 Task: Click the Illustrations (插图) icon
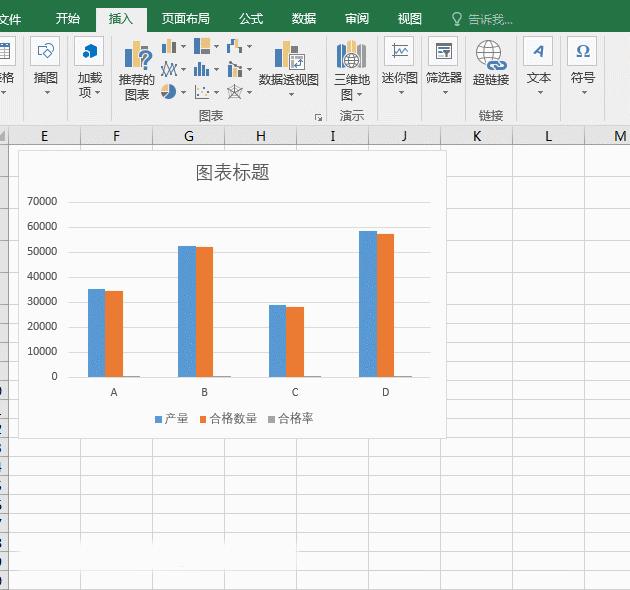45,51
